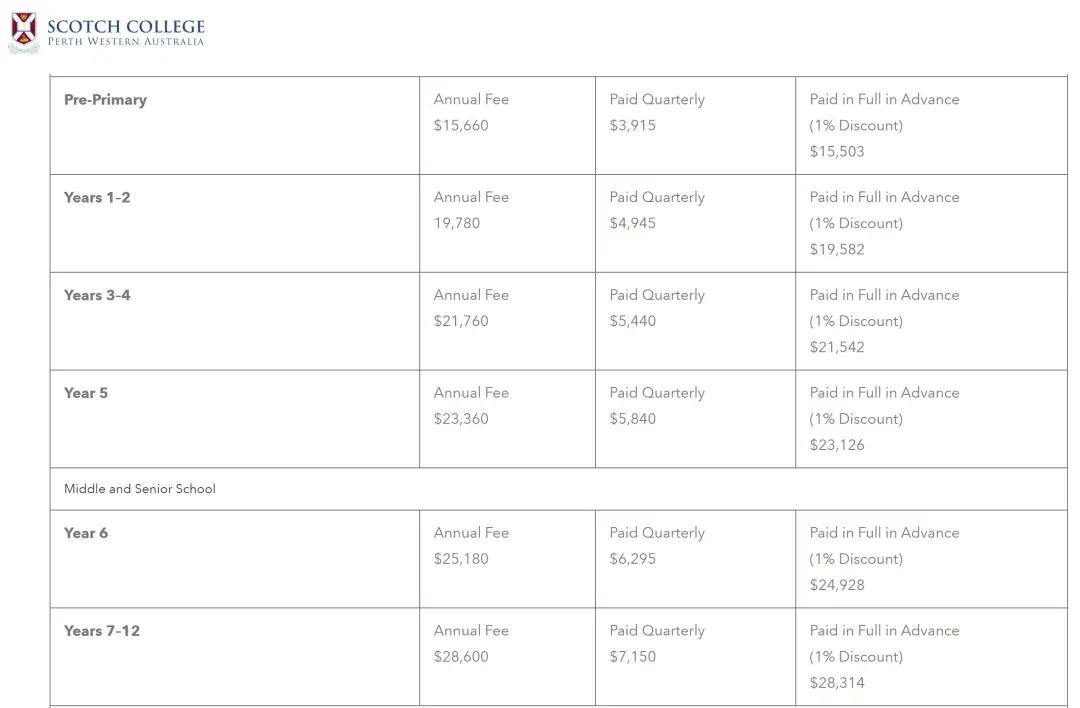Click the Years 3-4 row label
1080x708 pixels.
point(97,295)
